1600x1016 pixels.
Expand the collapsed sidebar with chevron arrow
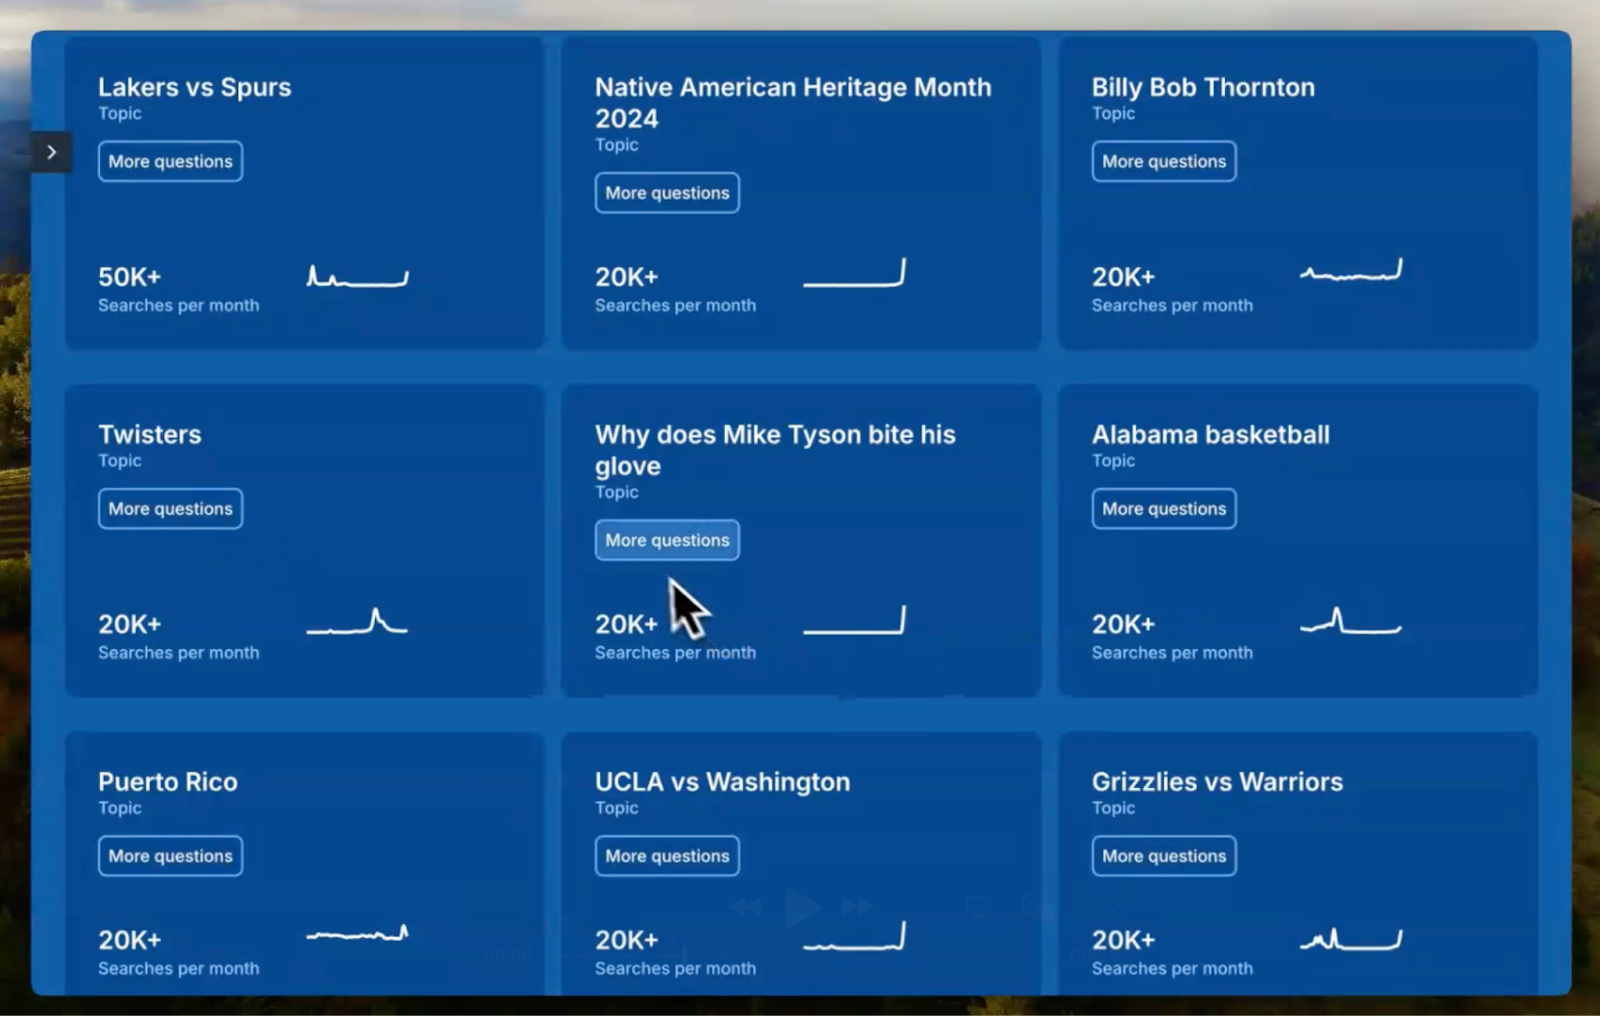[x=51, y=153]
